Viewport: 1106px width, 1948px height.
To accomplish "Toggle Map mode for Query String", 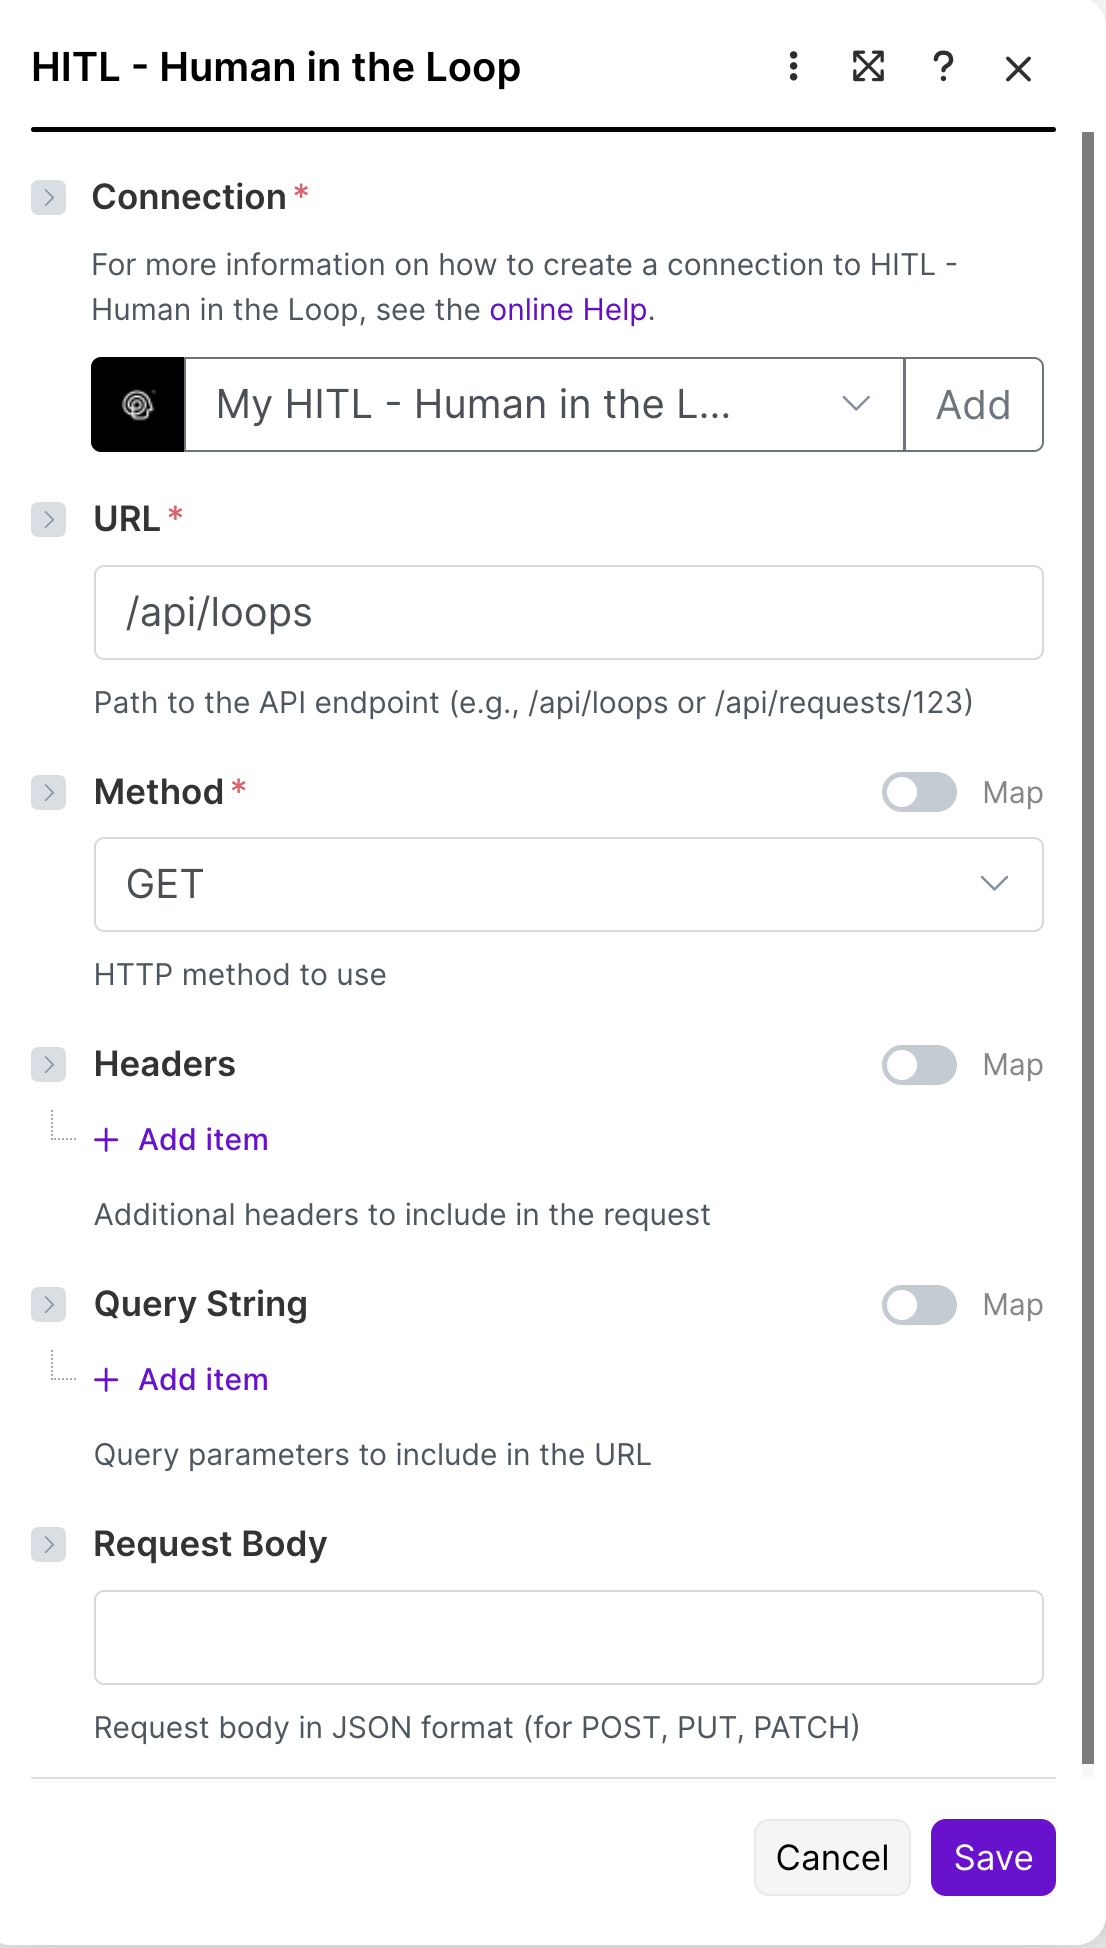I will coord(917,1304).
